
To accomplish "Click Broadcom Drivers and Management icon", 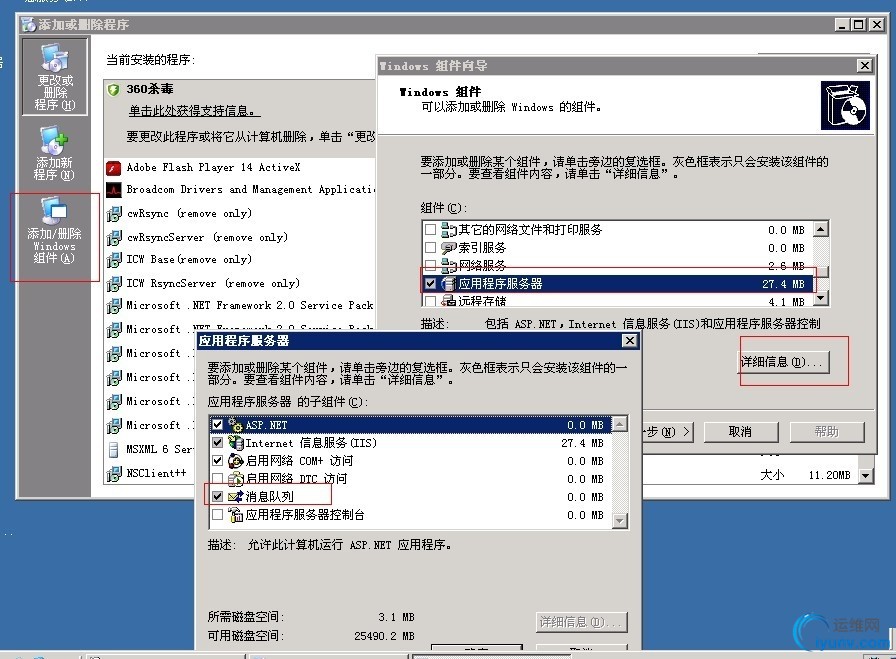I will point(114,190).
